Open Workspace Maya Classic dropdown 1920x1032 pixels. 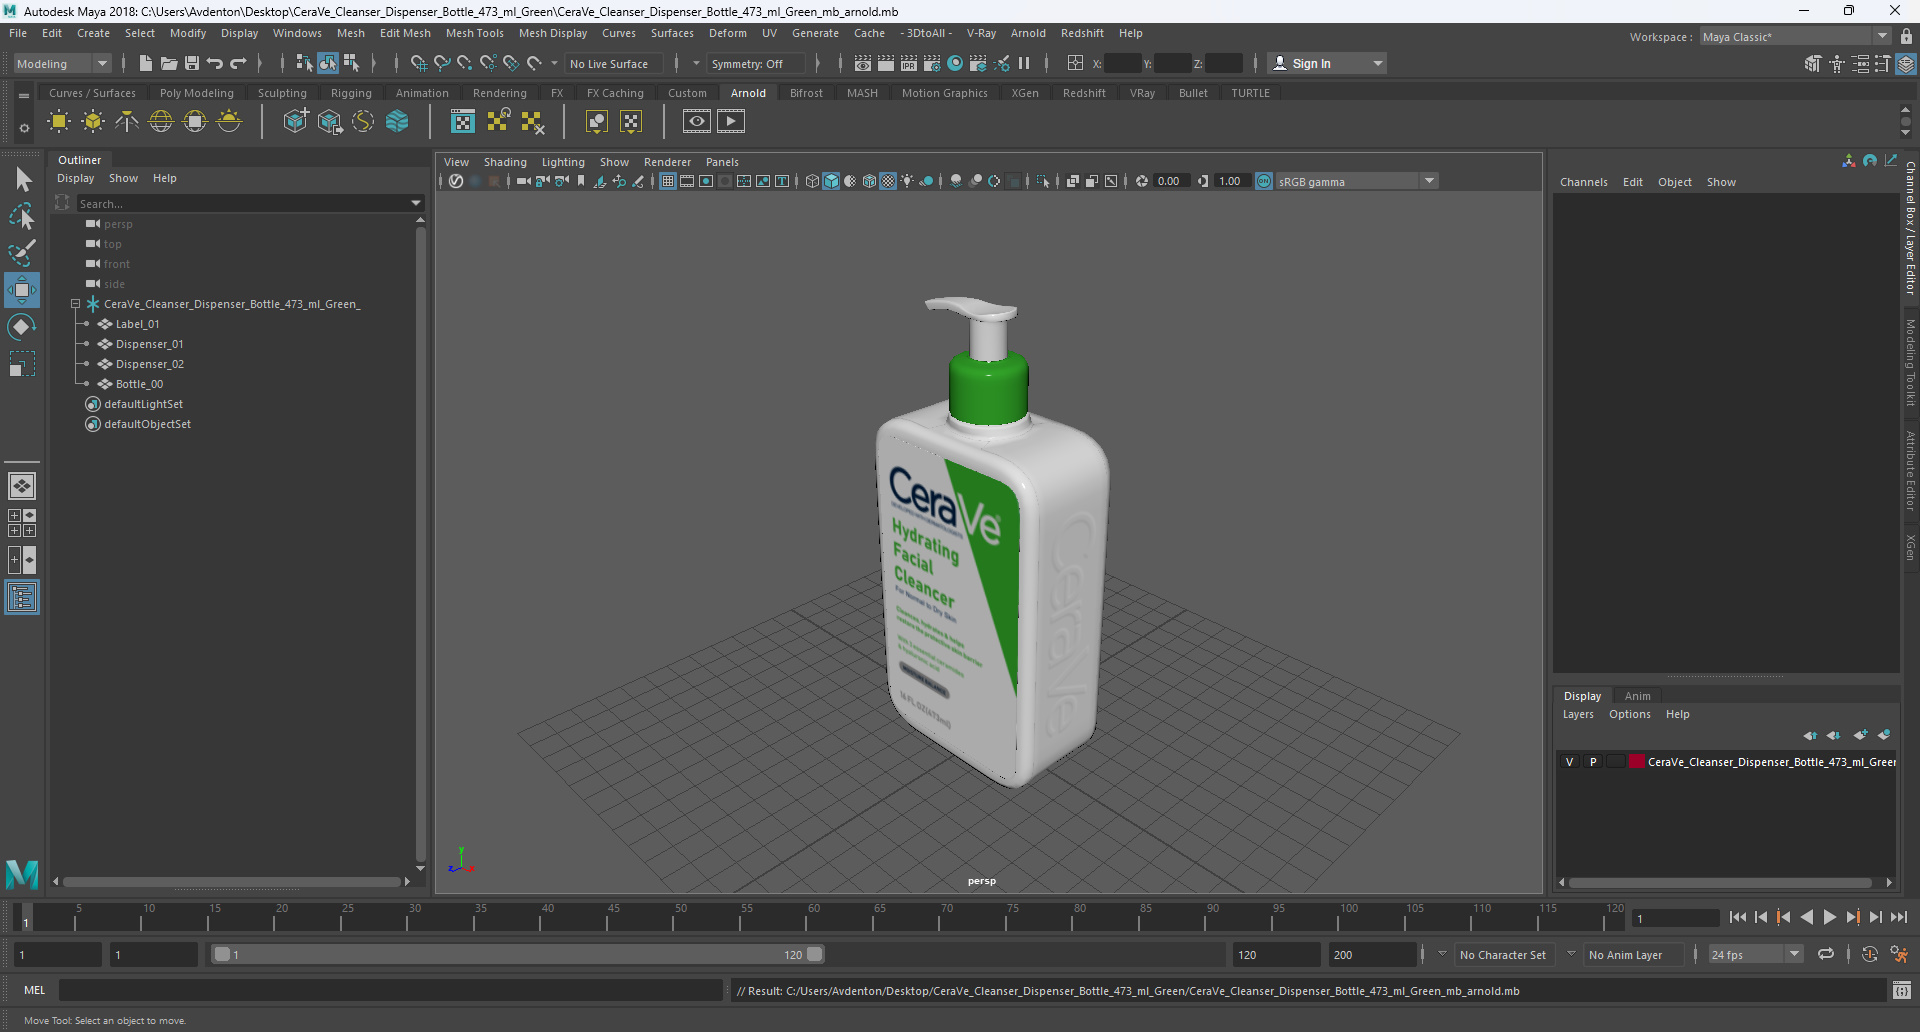click(1795, 37)
